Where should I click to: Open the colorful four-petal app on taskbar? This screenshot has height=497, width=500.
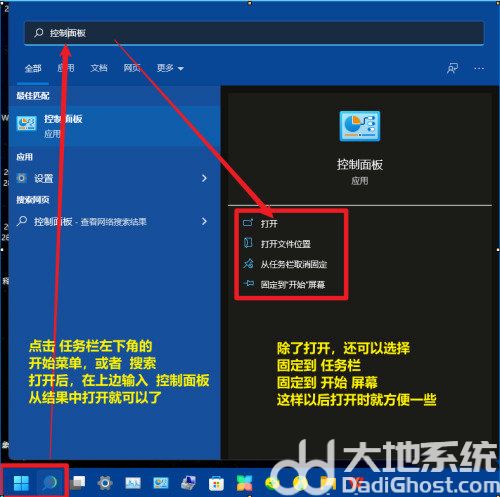pos(244,483)
